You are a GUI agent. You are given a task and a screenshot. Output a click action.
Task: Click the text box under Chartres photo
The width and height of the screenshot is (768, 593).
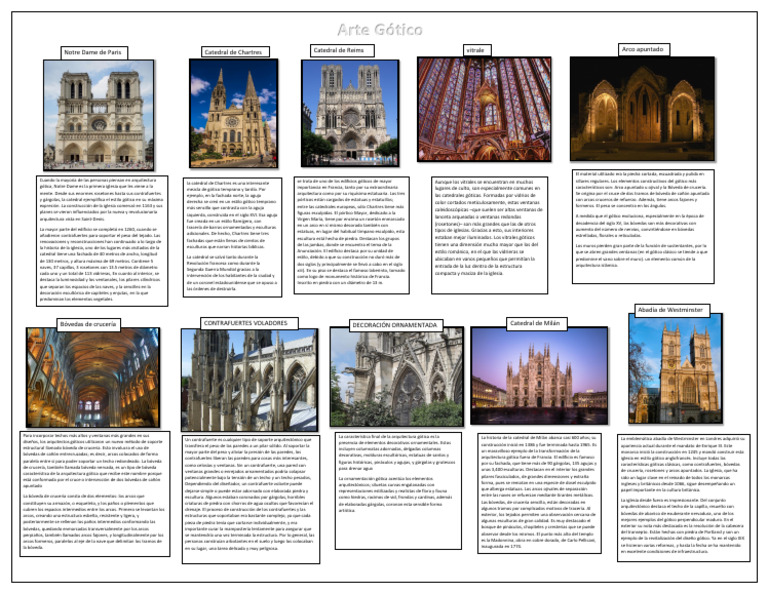[233, 237]
